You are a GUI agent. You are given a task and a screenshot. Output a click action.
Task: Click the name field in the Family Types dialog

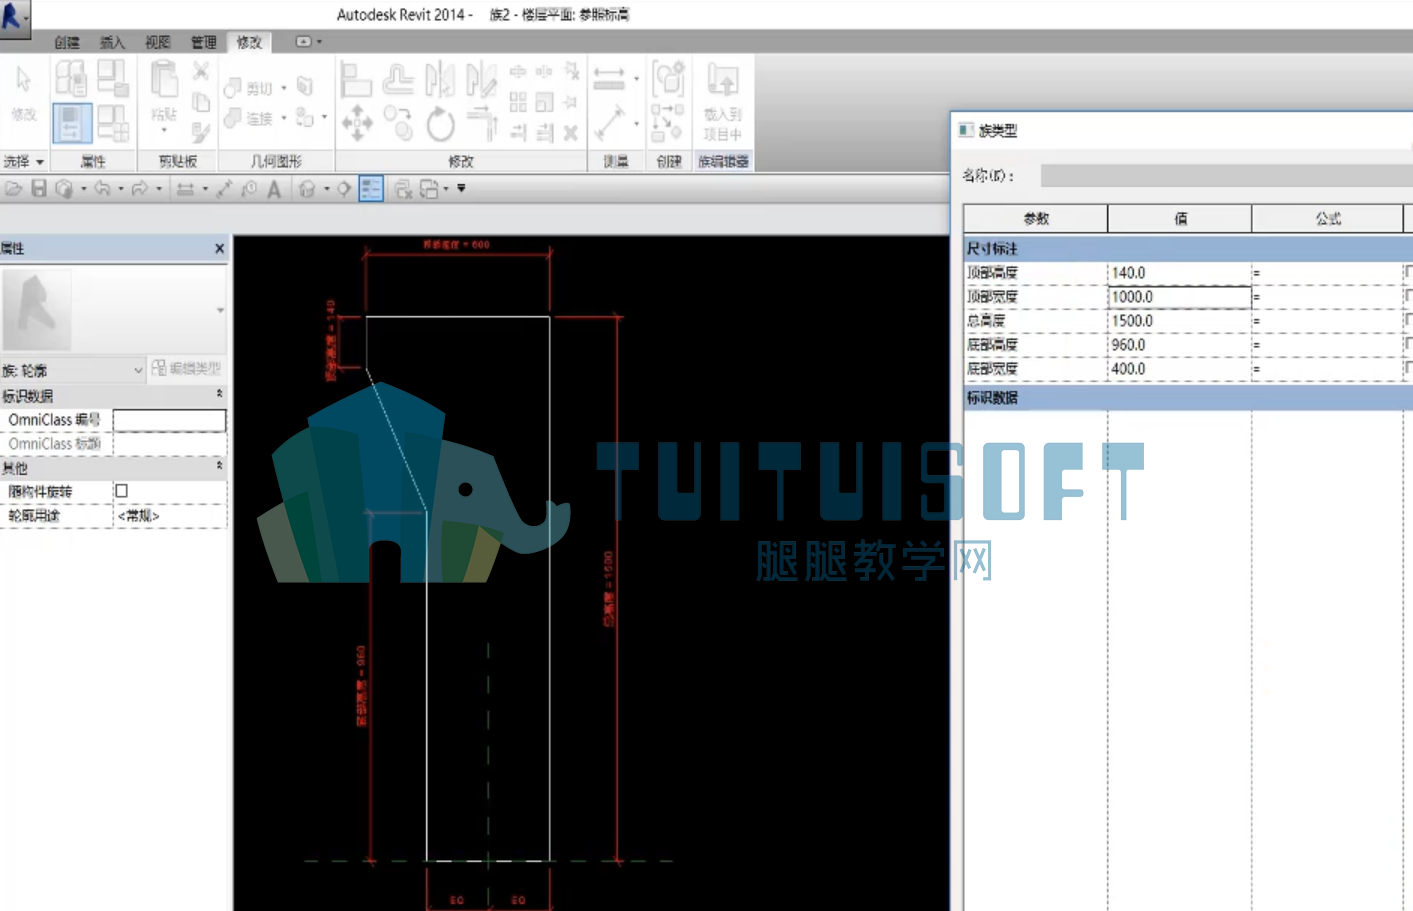pos(1227,176)
